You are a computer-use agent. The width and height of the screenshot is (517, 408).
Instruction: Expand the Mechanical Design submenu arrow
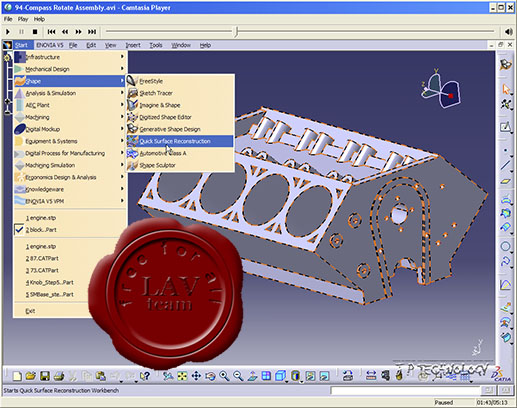122,69
